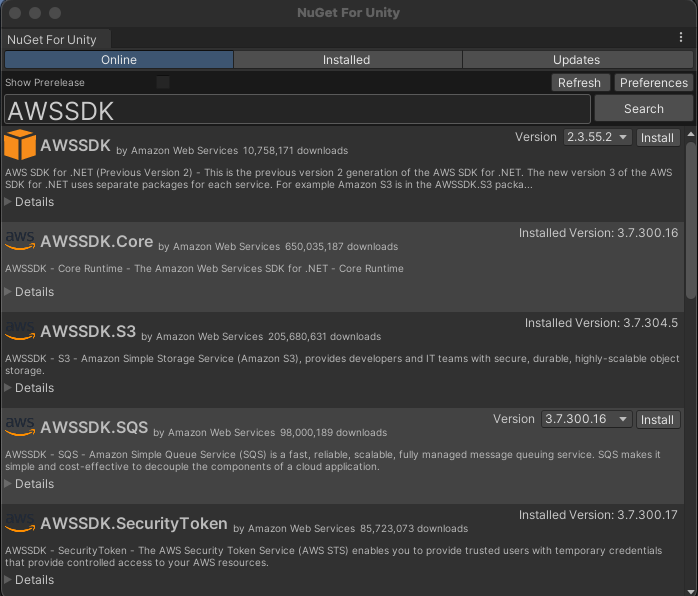Click Installed Version: 3.7.300.16 text
The width and height of the screenshot is (698, 596).
click(598, 233)
